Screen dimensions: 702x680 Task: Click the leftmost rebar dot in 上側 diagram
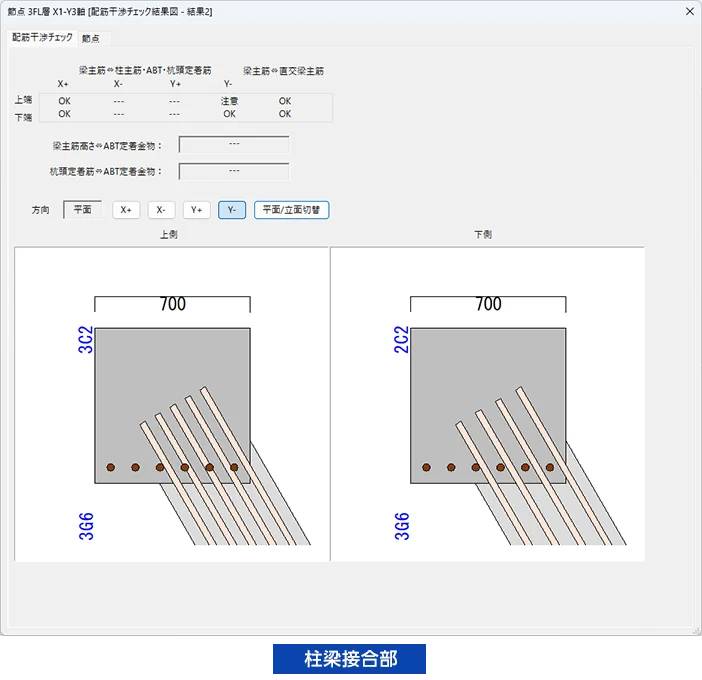(x=111, y=467)
